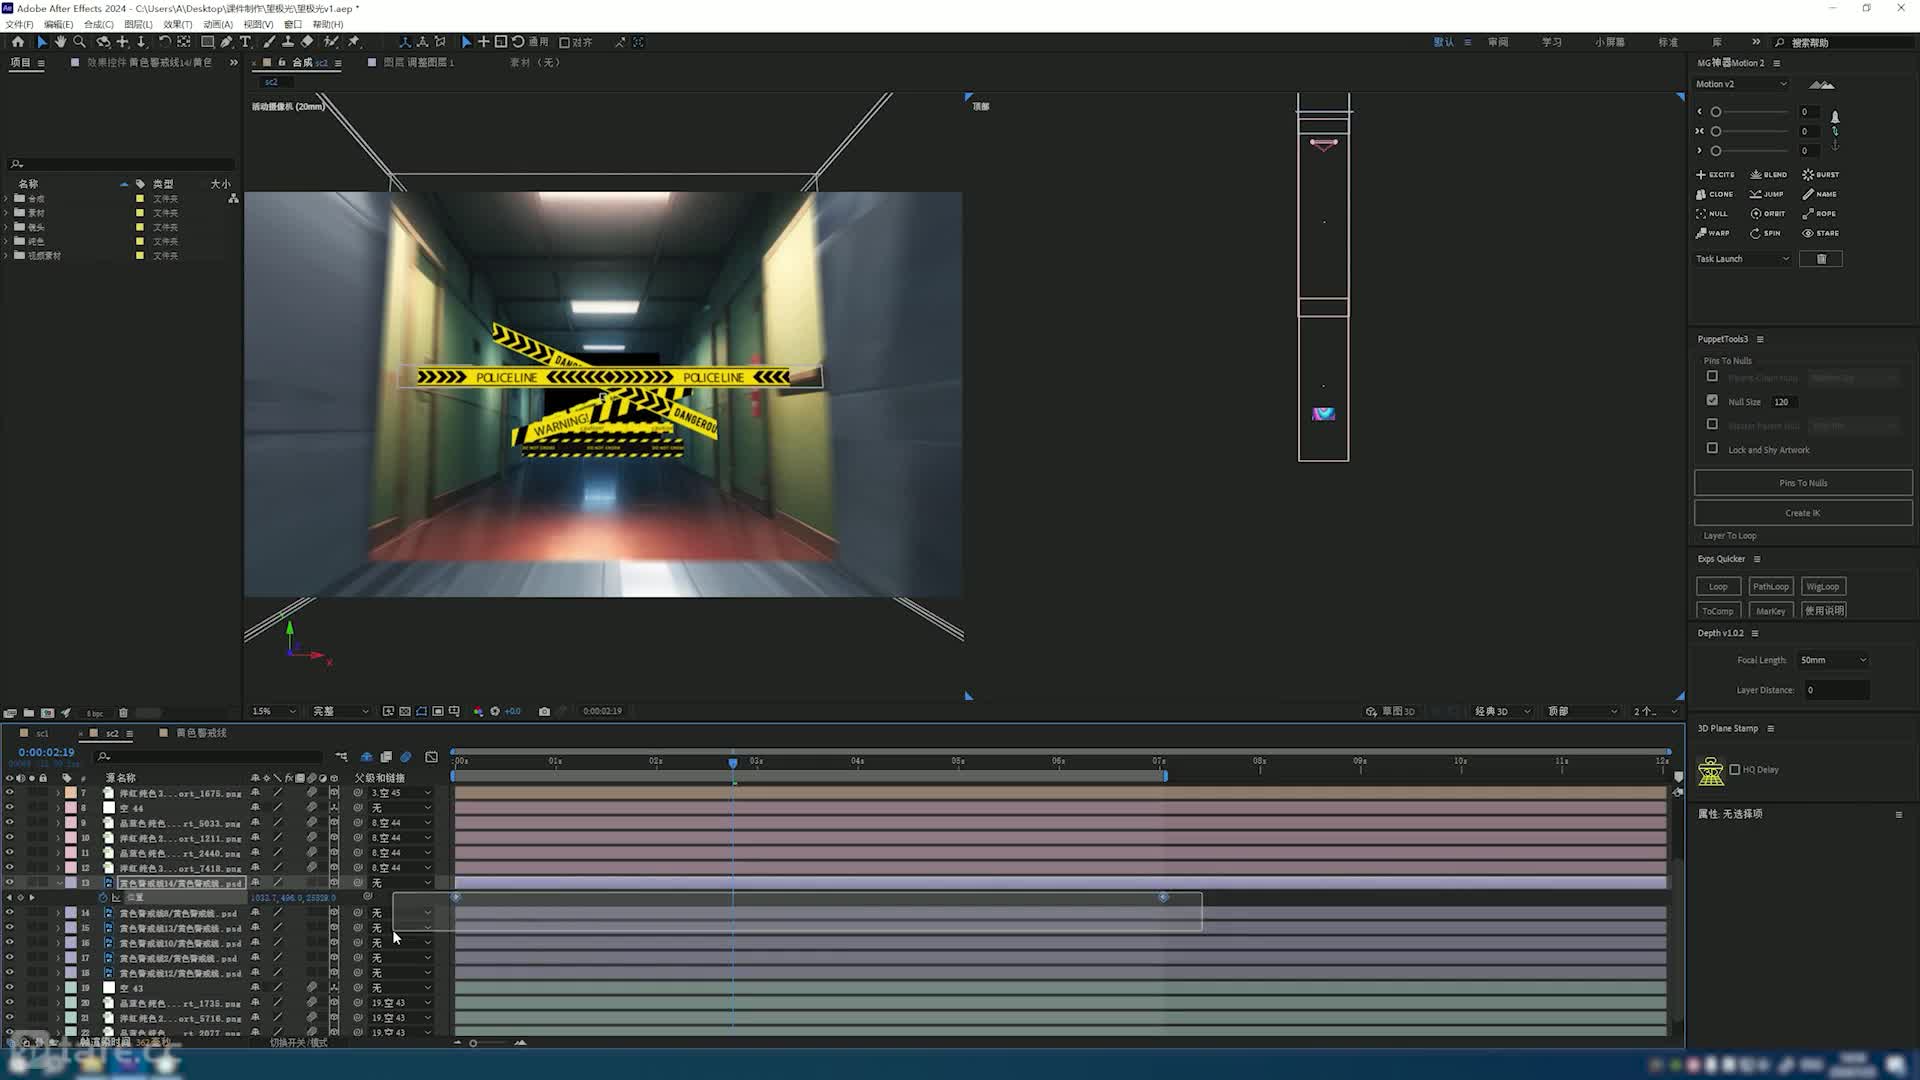Select the Horizontal Type tool
1920x1080 pixels.
pos(245,42)
